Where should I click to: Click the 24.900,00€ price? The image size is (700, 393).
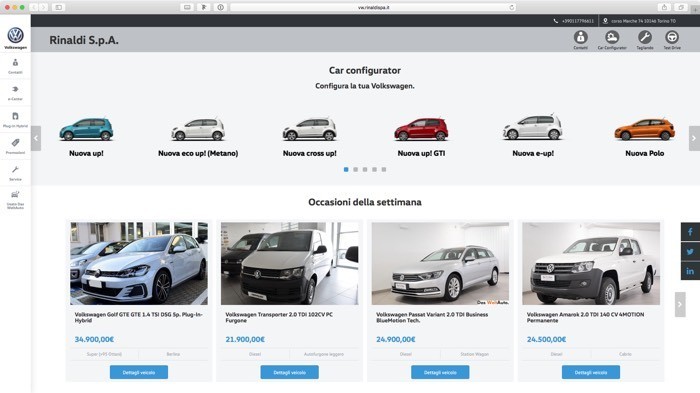[x=396, y=339]
